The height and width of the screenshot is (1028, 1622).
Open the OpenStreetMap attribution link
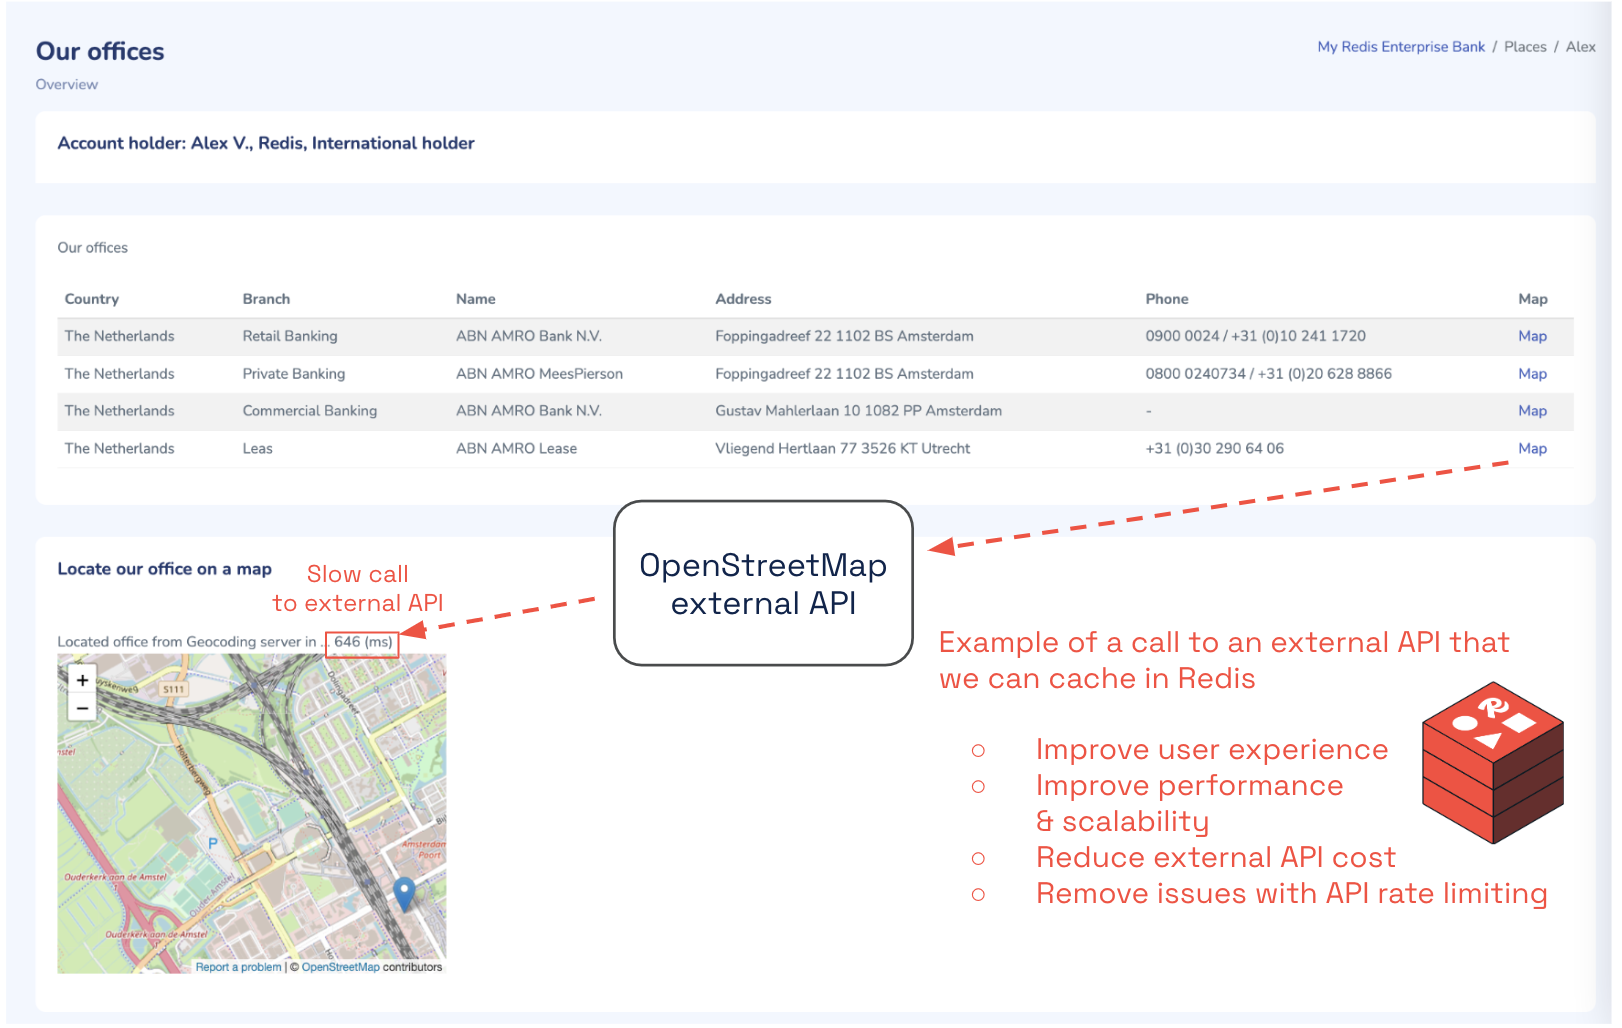(x=341, y=967)
